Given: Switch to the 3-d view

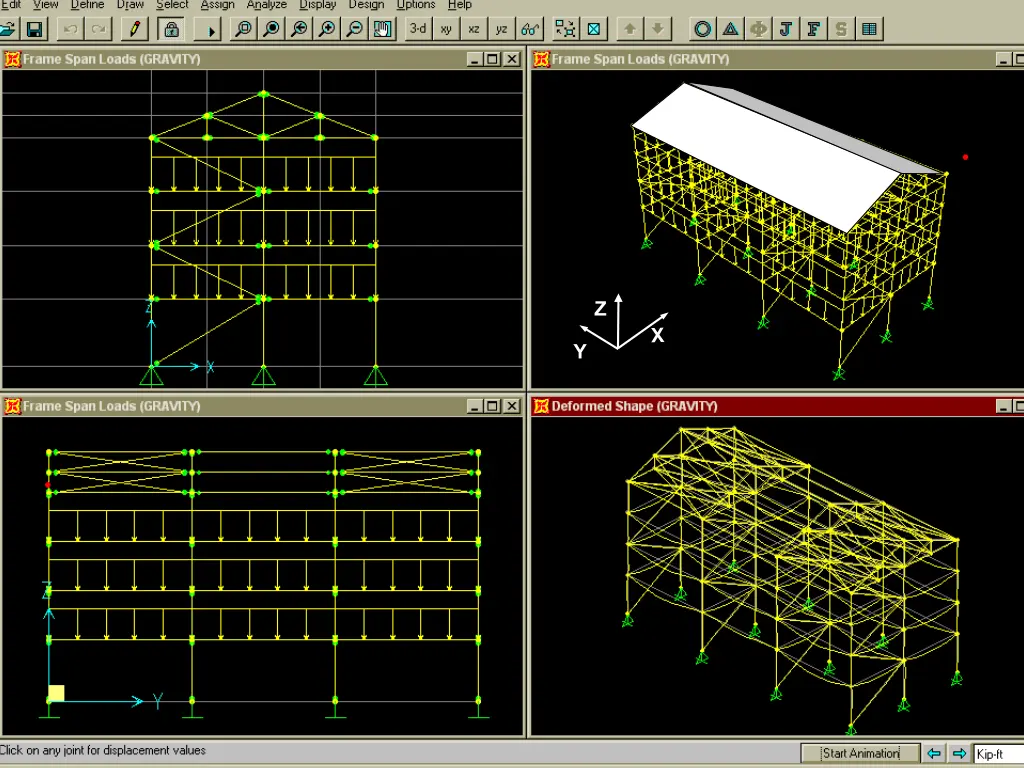Looking at the screenshot, I should pos(418,29).
